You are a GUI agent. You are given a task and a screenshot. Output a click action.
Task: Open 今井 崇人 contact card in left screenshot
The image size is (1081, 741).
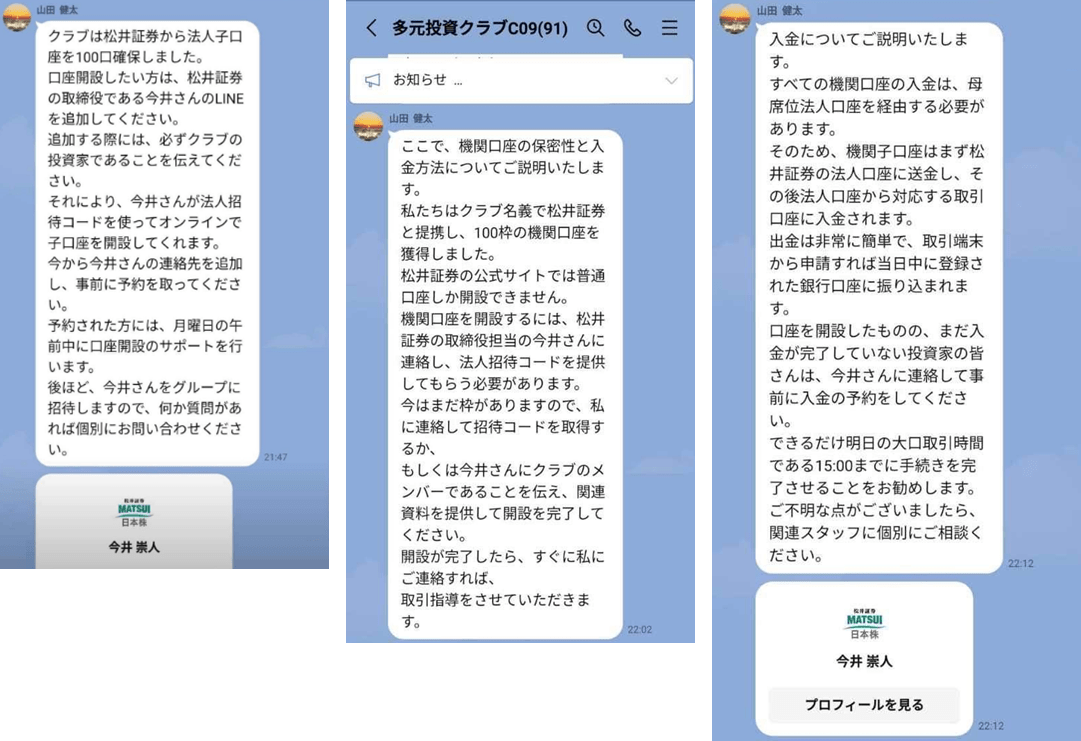pyautogui.click(x=134, y=522)
